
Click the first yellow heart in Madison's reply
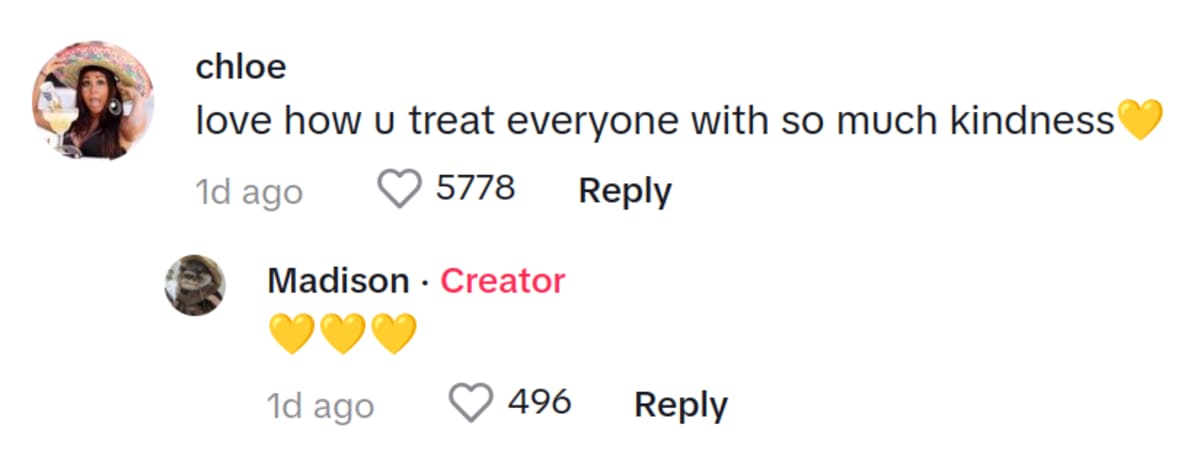point(291,334)
